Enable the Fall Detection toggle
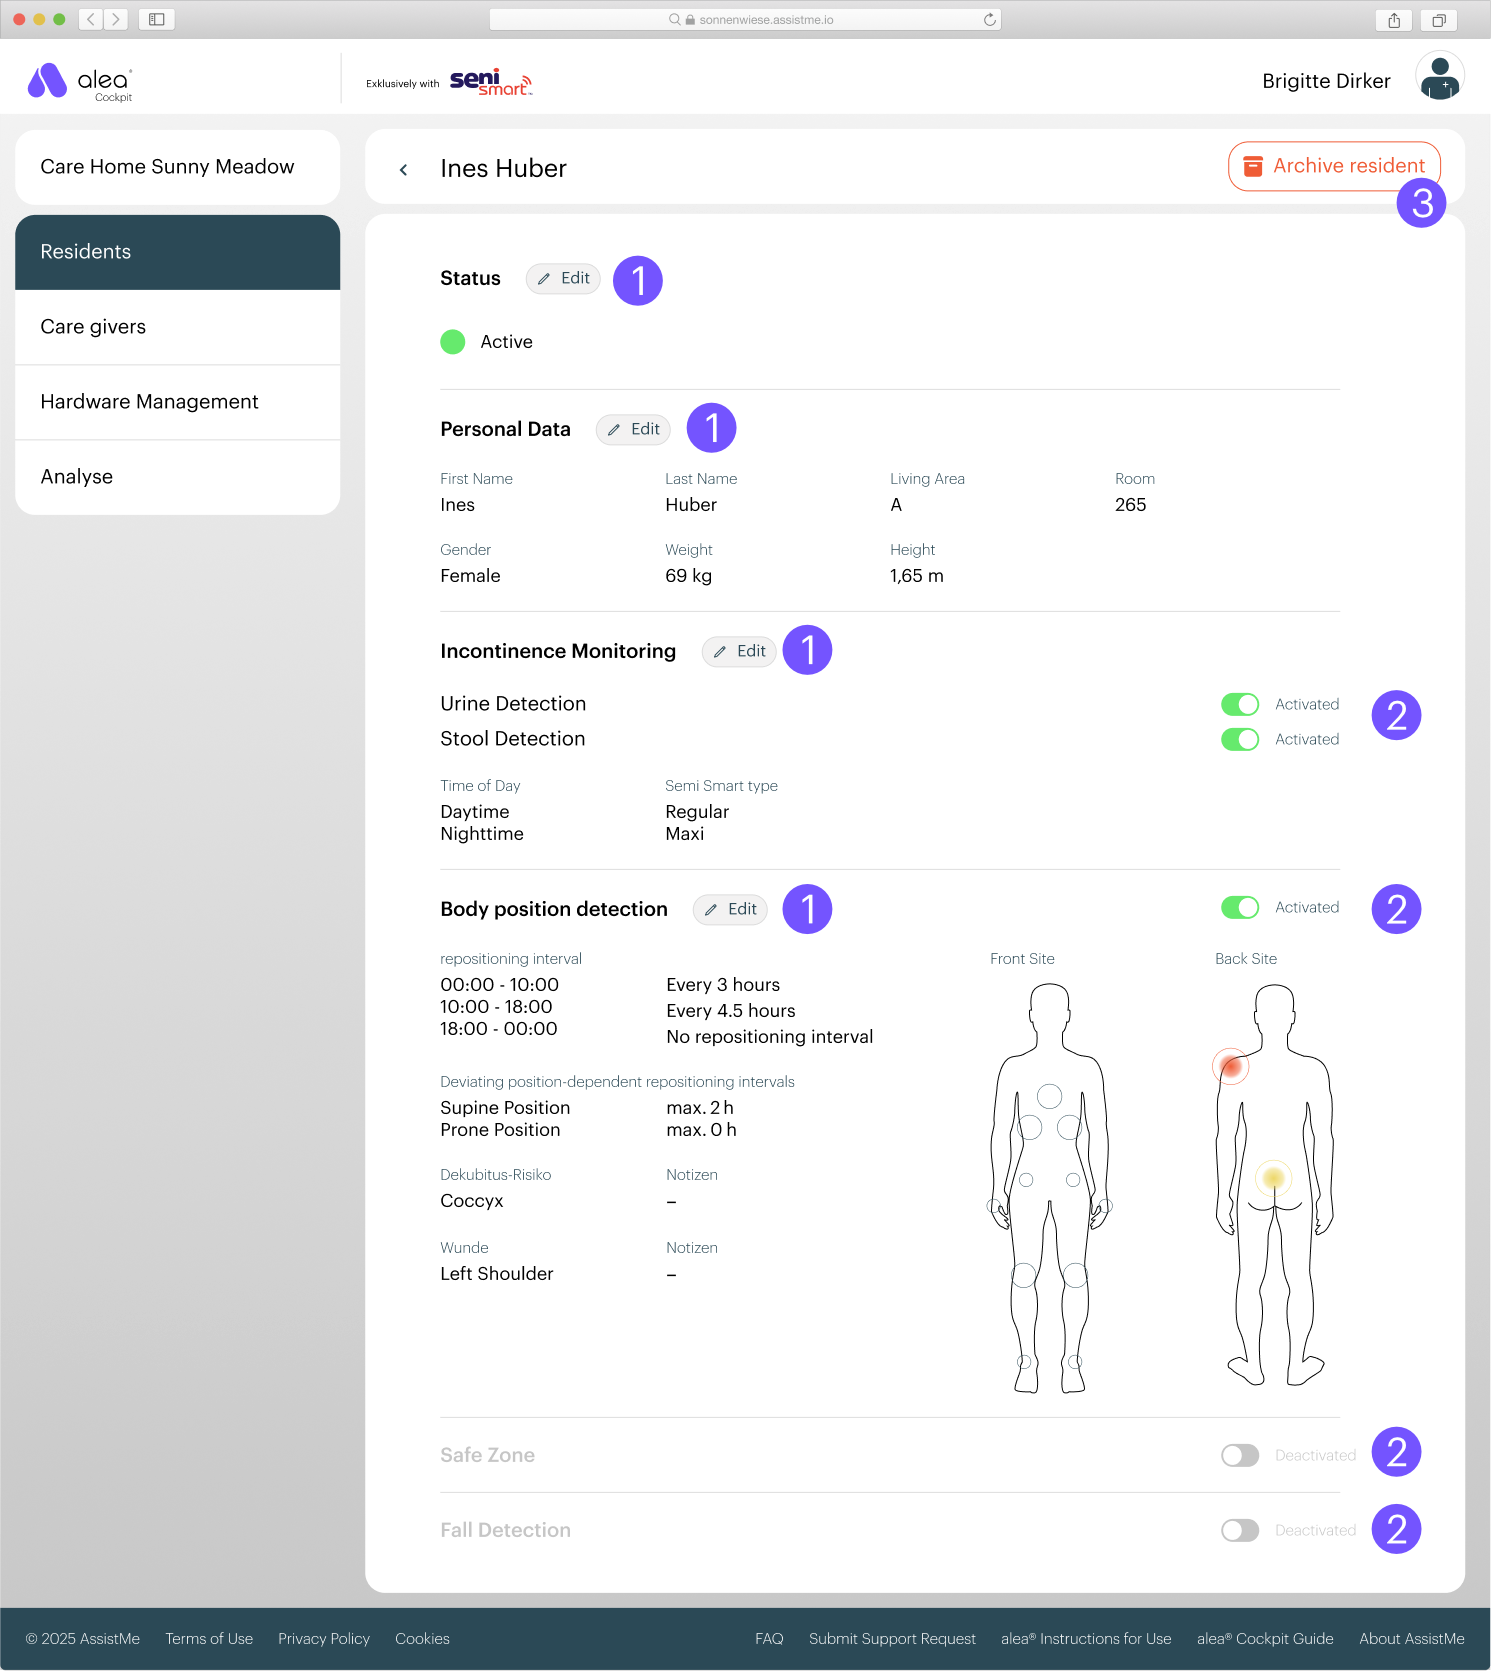 (1240, 1531)
